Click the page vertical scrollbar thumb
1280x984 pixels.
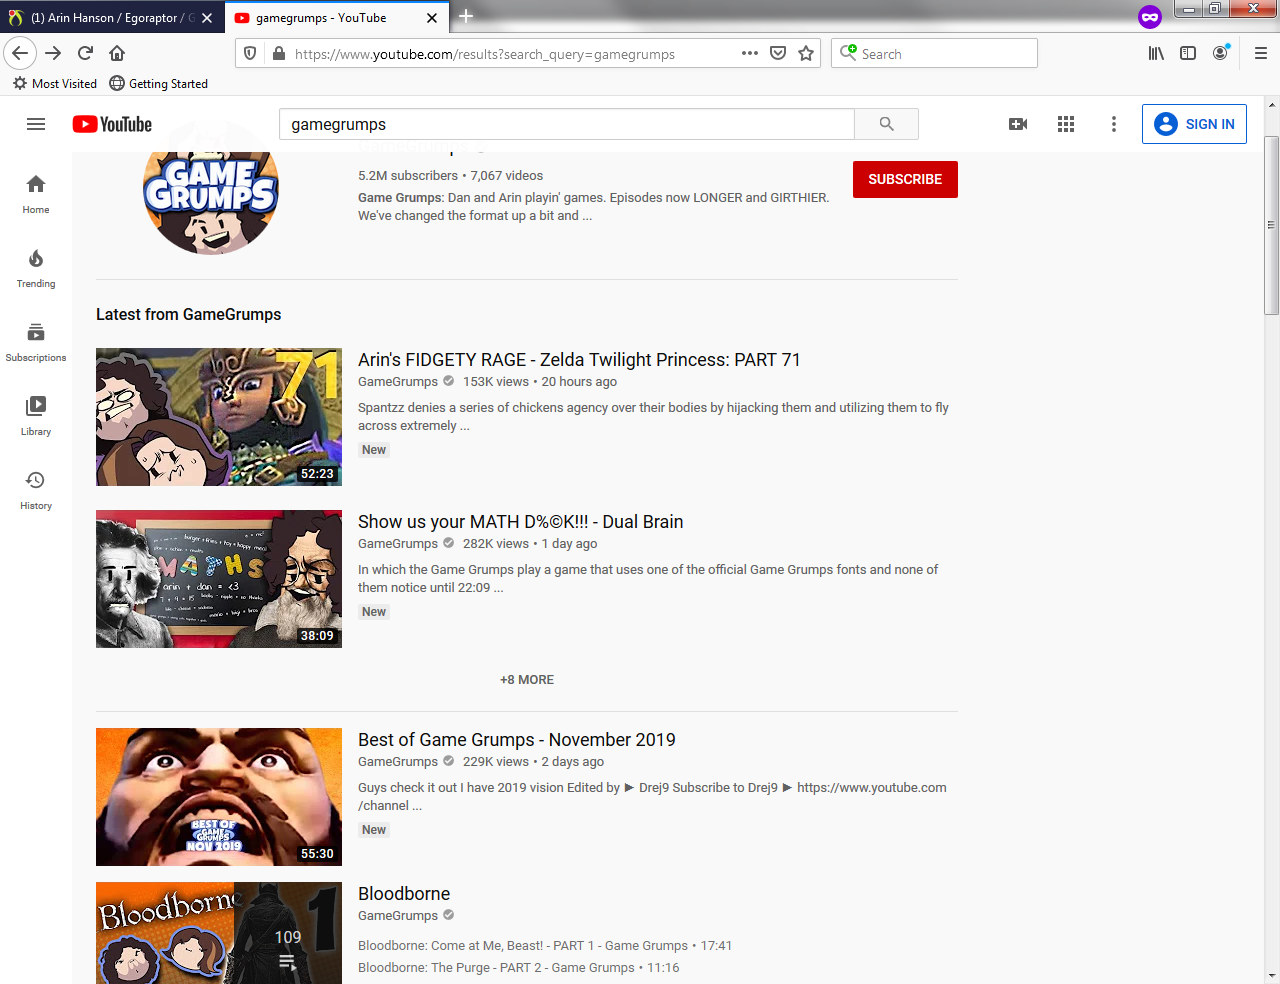[1272, 225]
